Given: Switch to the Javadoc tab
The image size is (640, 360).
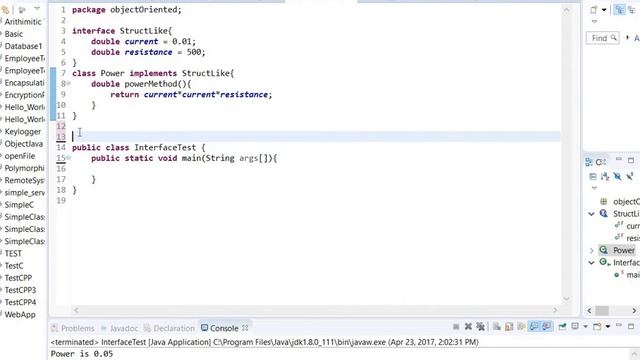Looking at the screenshot, I should [119, 328].
